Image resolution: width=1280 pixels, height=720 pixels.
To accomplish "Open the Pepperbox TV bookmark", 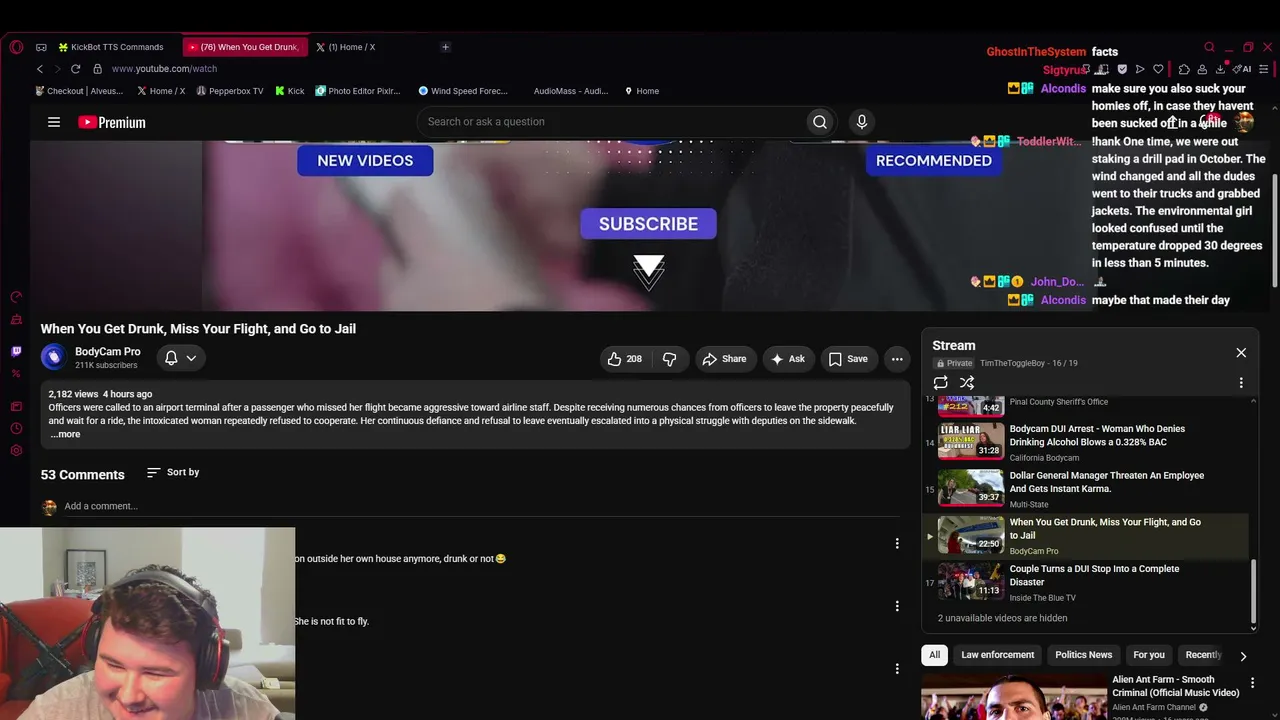I will point(230,91).
